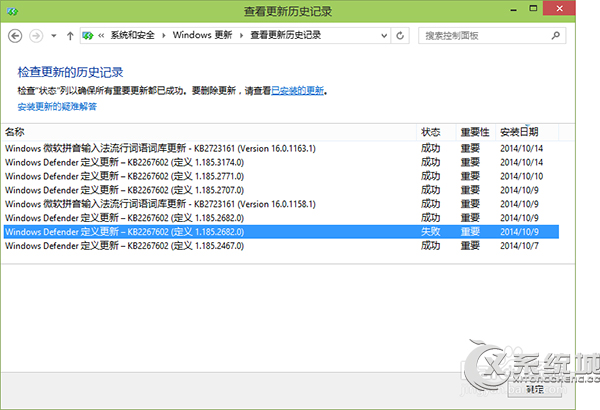
Task: Click the forward navigation arrow
Action: 36,36
